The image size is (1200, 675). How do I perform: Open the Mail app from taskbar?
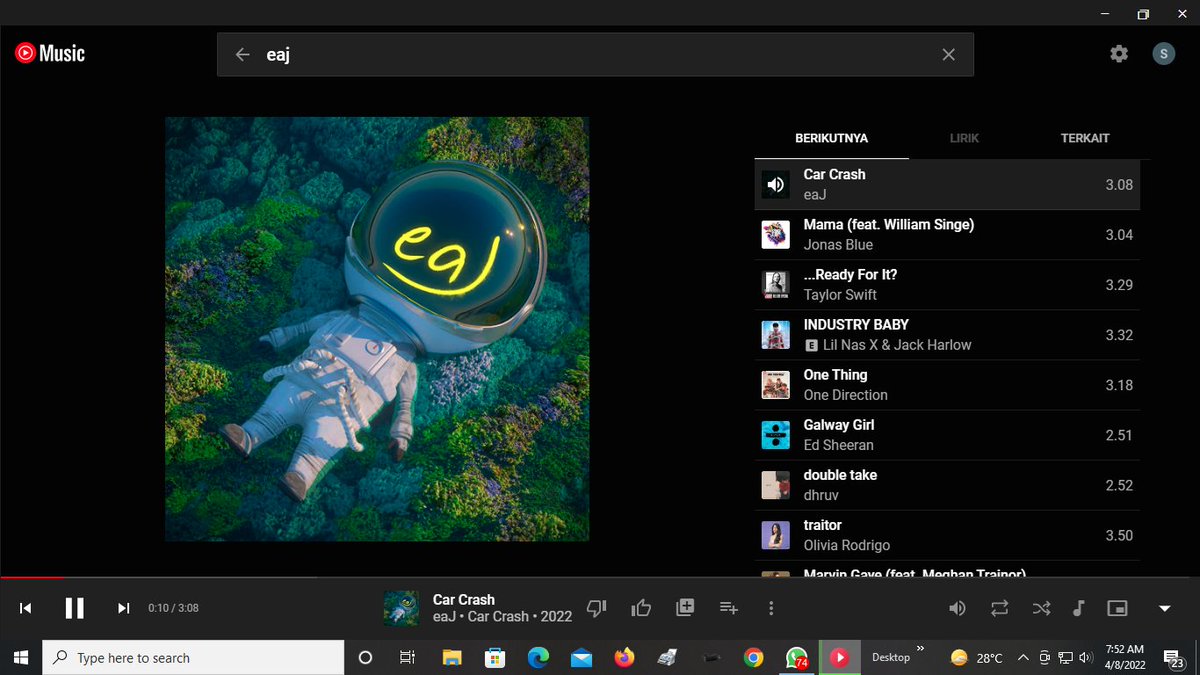pyautogui.click(x=581, y=657)
